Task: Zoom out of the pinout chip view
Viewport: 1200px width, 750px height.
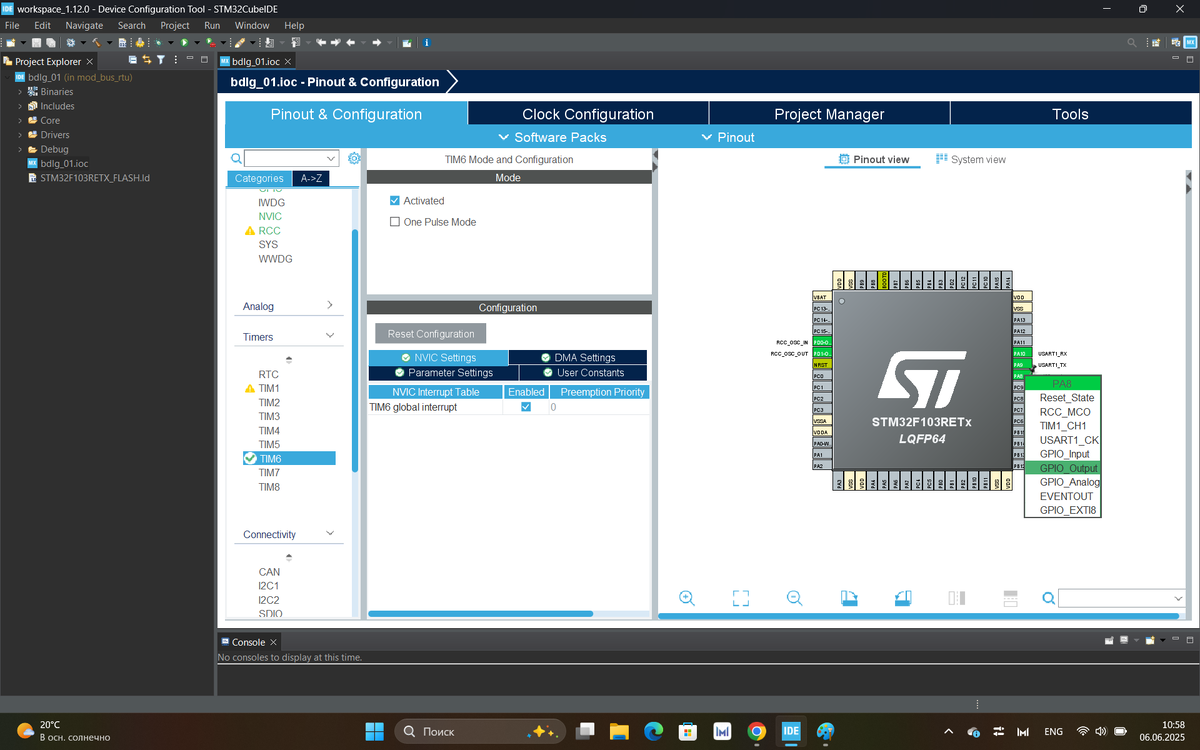Action: click(x=794, y=598)
